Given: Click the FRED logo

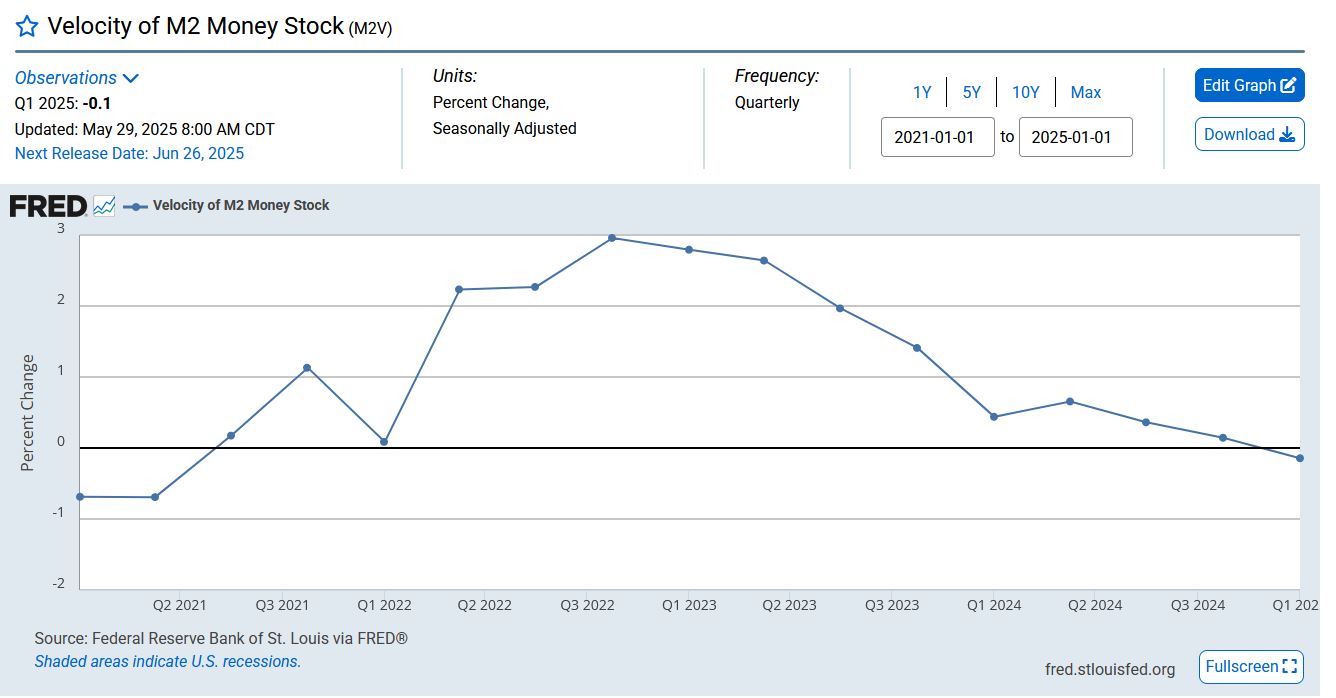Looking at the screenshot, I should pyautogui.click(x=47, y=206).
